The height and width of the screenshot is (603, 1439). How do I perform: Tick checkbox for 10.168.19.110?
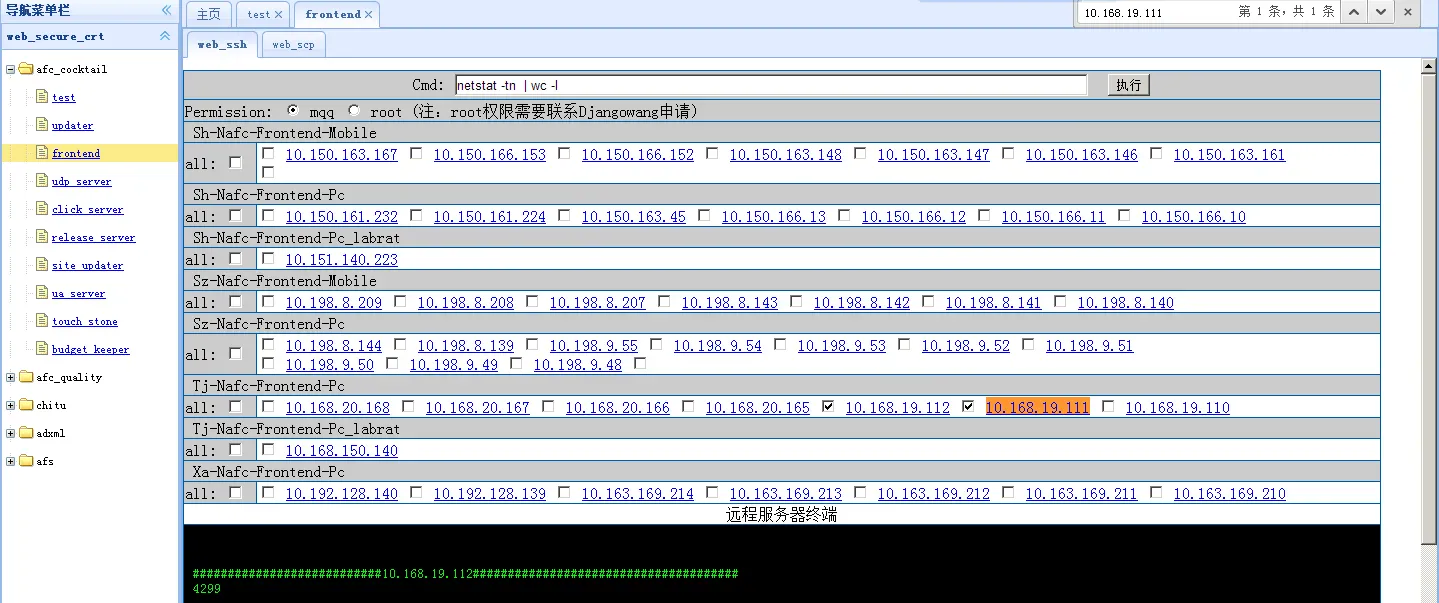pos(1108,406)
